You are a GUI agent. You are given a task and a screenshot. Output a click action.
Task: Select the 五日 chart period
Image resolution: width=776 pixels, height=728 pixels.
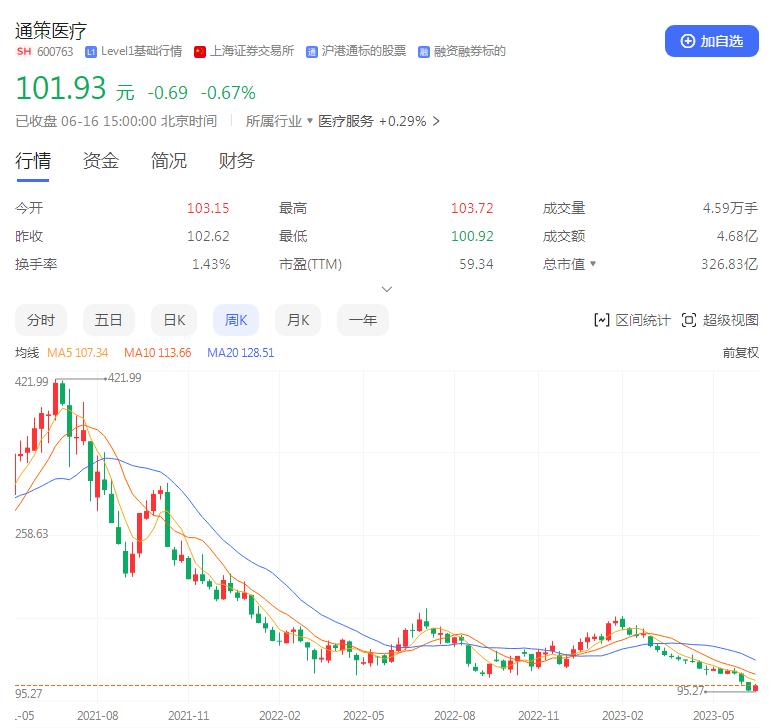[x=108, y=320]
